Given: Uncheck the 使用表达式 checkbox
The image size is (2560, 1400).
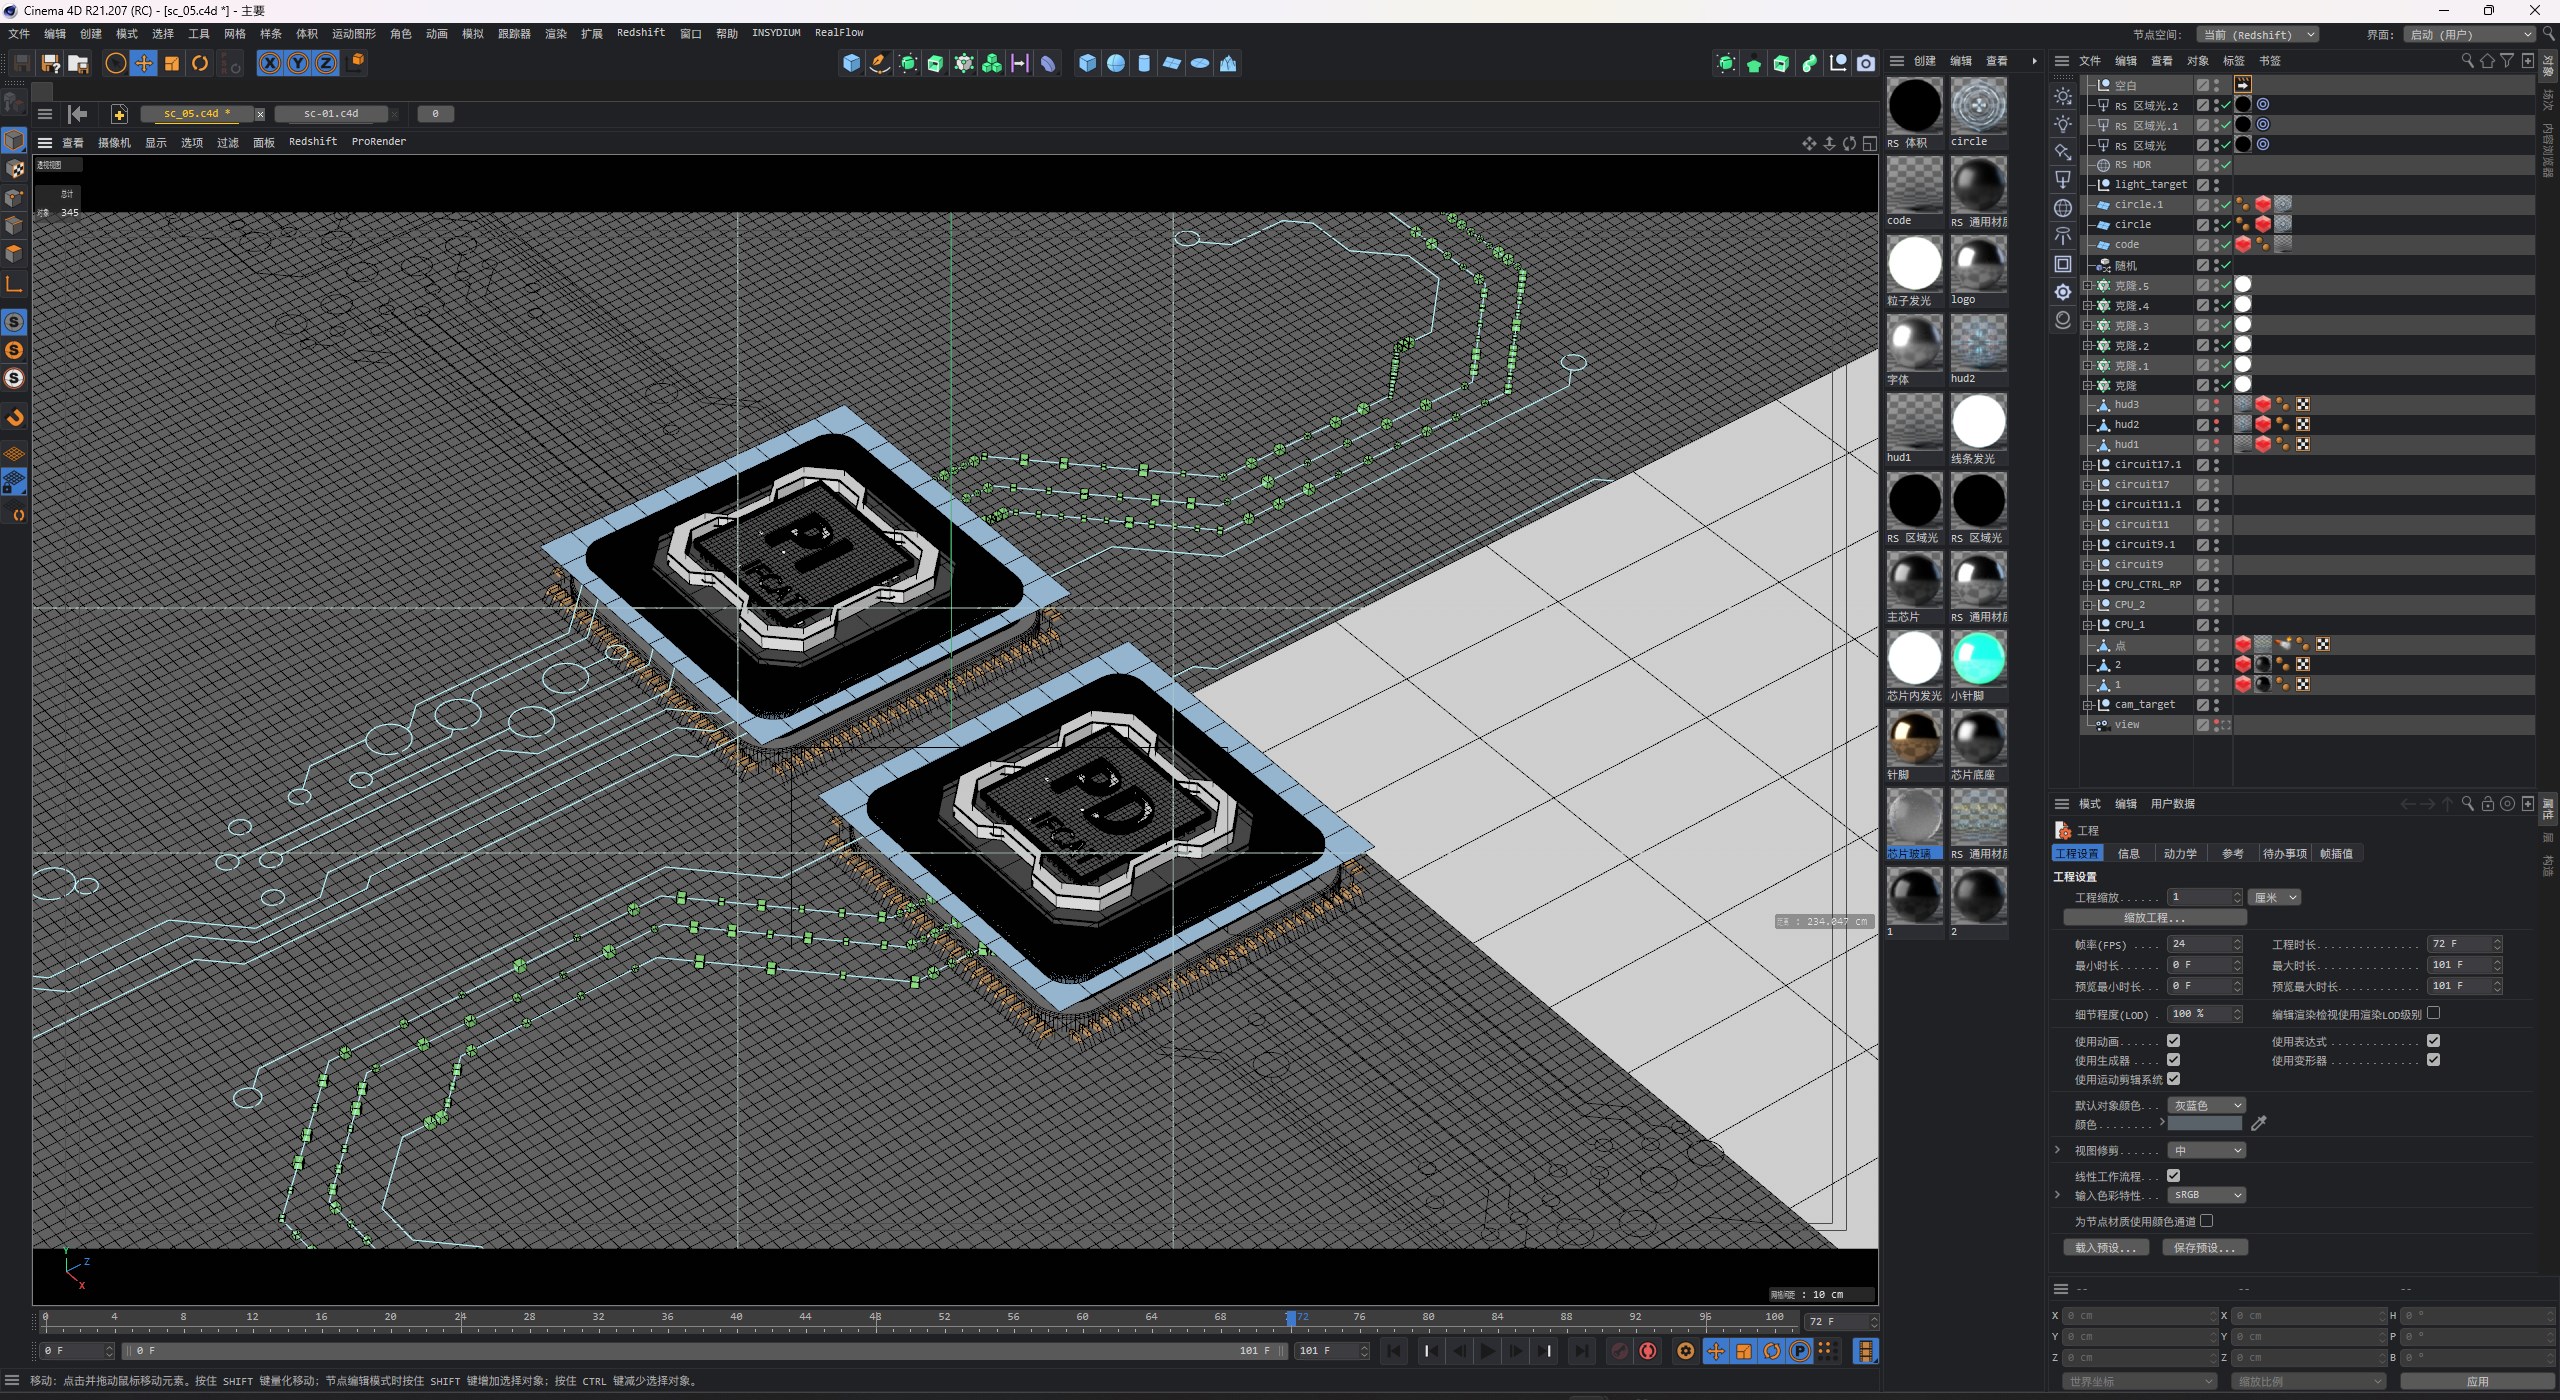Looking at the screenshot, I should pos(2433,1041).
